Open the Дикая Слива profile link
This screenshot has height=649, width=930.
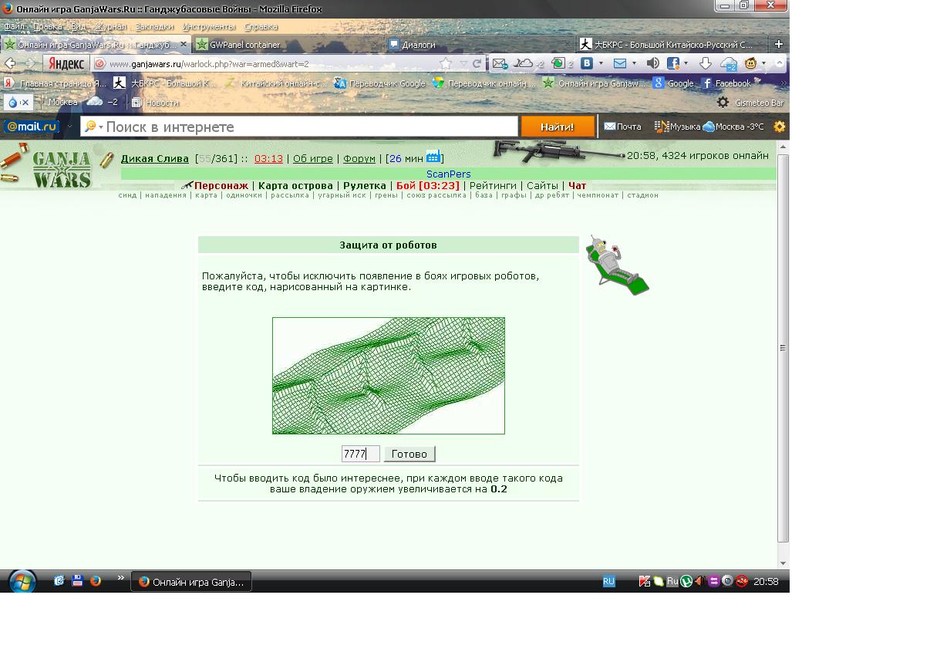[x=154, y=158]
